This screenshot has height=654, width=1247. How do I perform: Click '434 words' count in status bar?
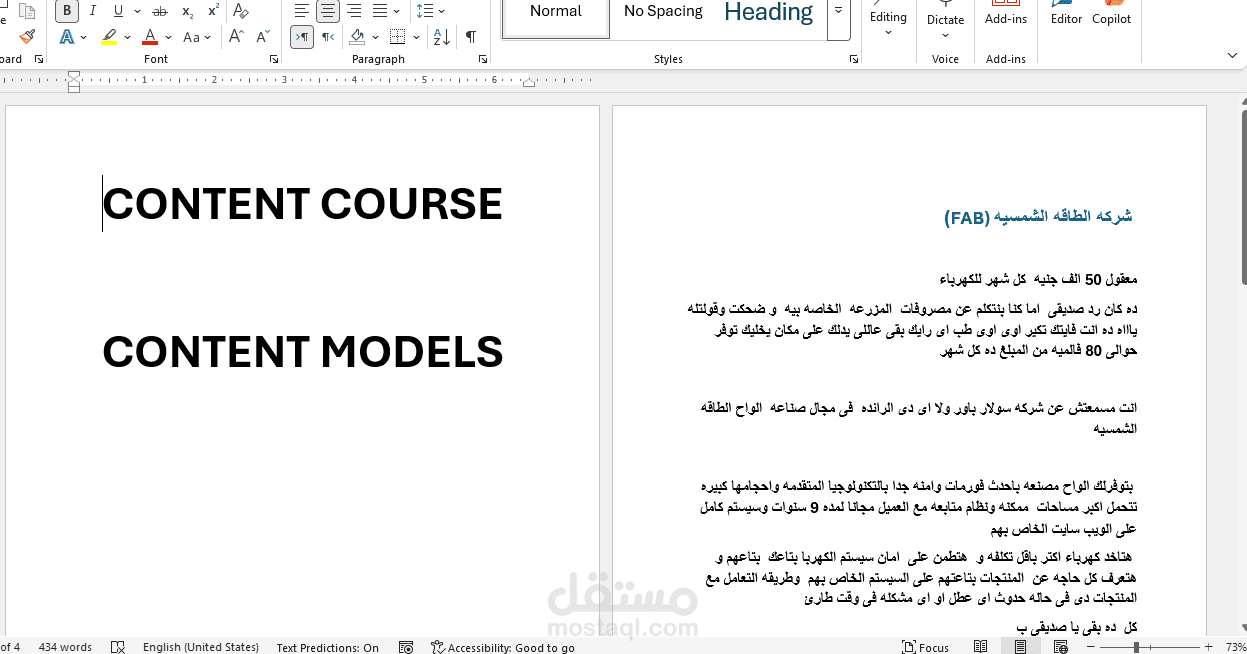tap(63, 647)
